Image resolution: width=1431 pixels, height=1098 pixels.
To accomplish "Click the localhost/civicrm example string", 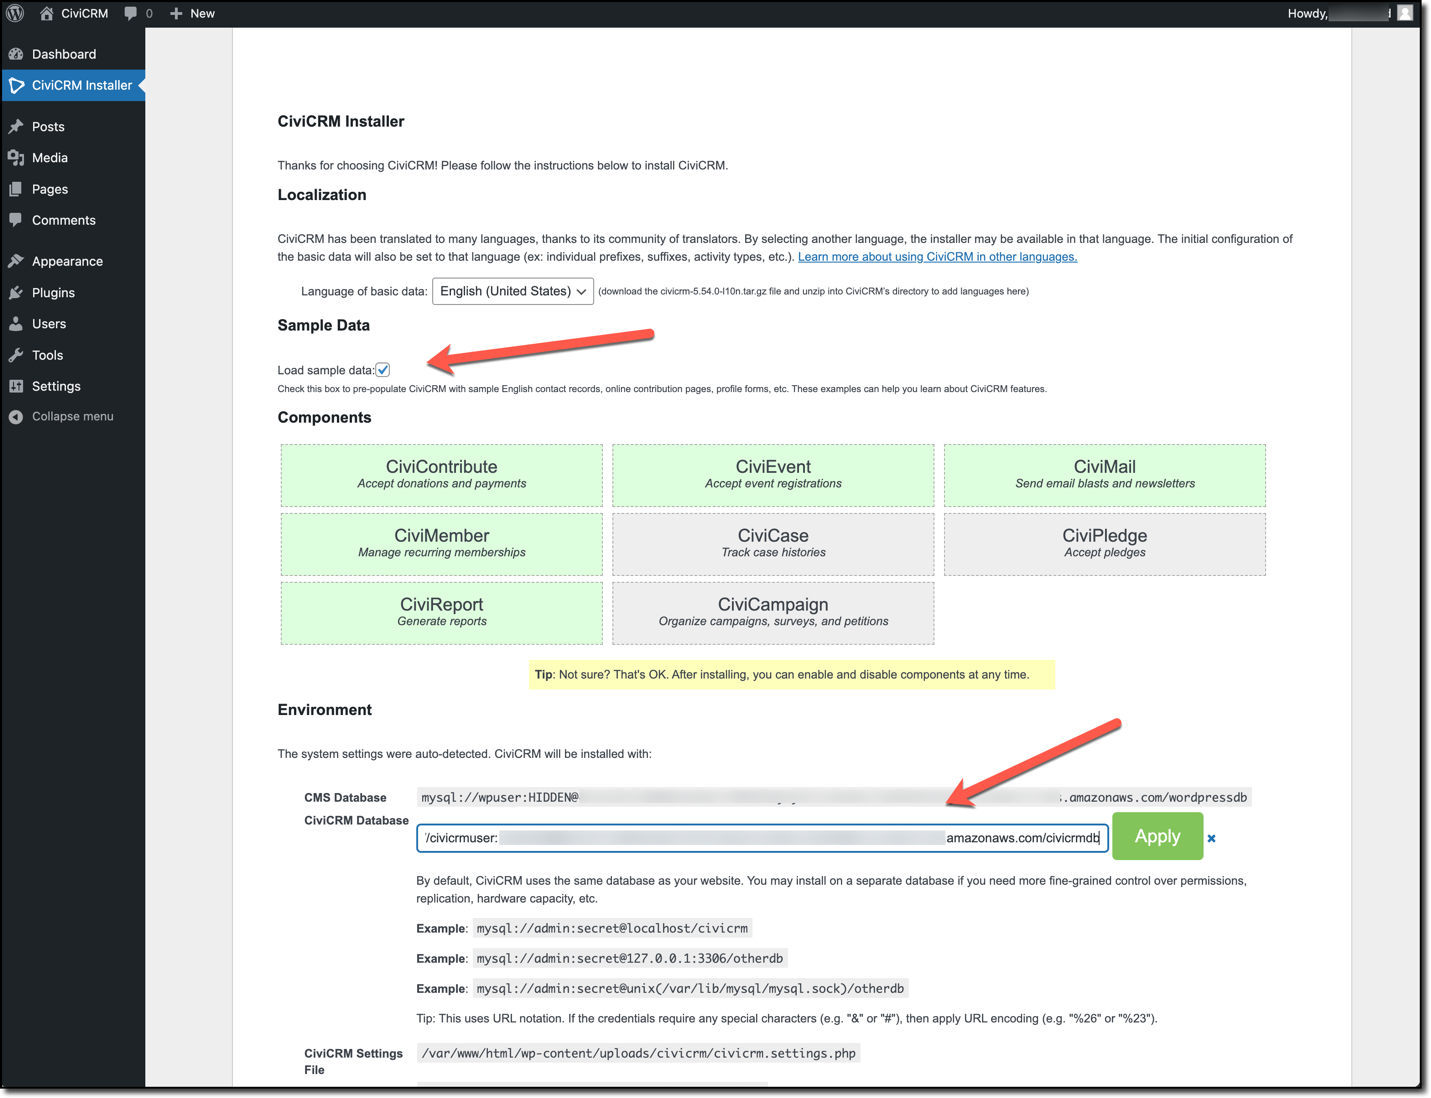I will (612, 928).
